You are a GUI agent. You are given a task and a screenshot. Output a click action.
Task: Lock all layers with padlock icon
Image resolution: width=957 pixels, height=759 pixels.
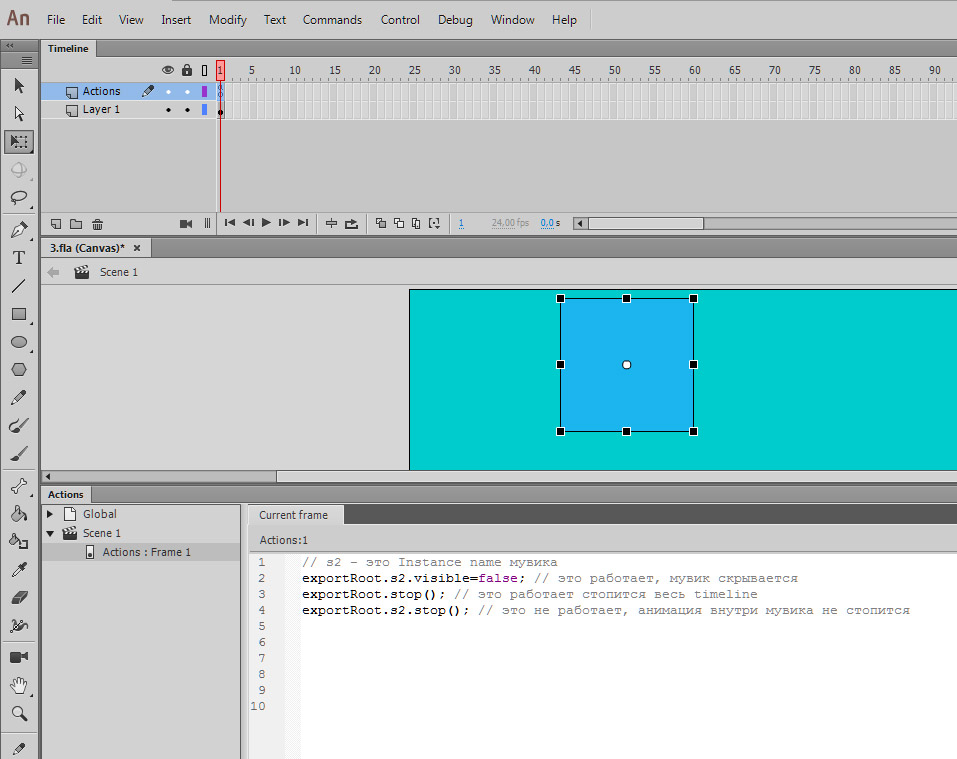[x=187, y=70]
